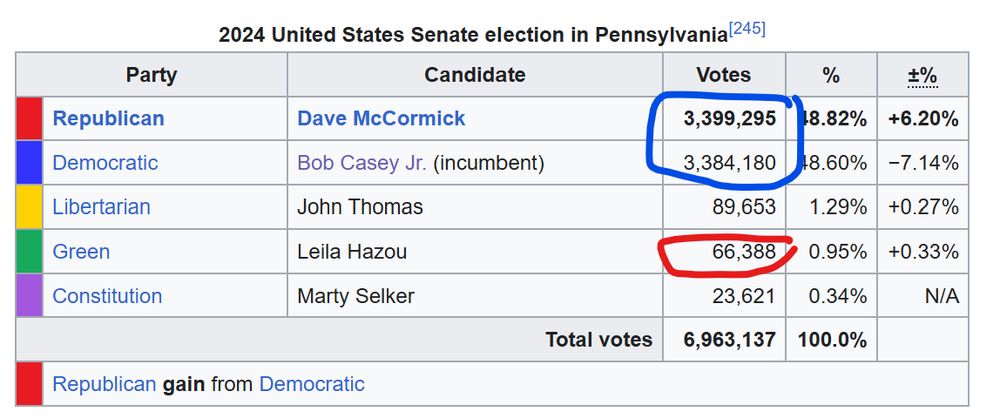The width and height of the screenshot is (1000, 418).
Task: Click Leila Hazou's vote count 66,388
Action: 744,251
